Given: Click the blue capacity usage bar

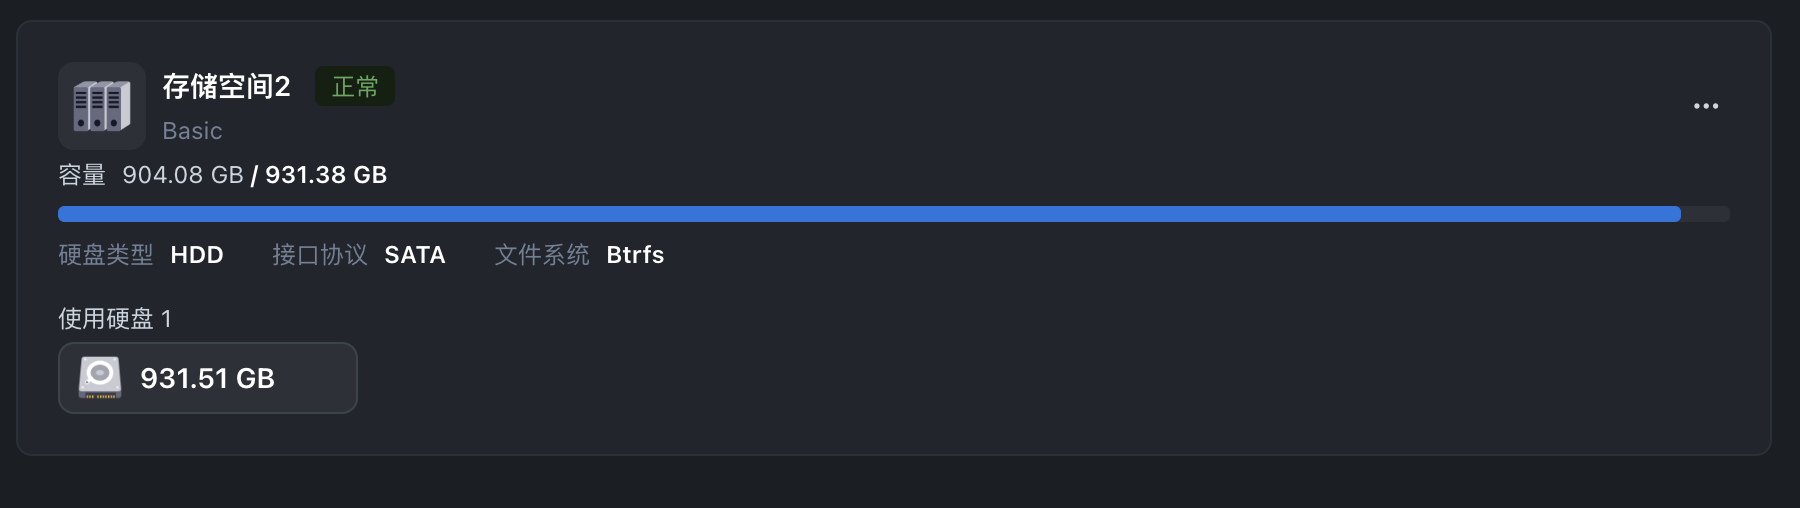Looking at the screenshot, I should pos(869,214).
